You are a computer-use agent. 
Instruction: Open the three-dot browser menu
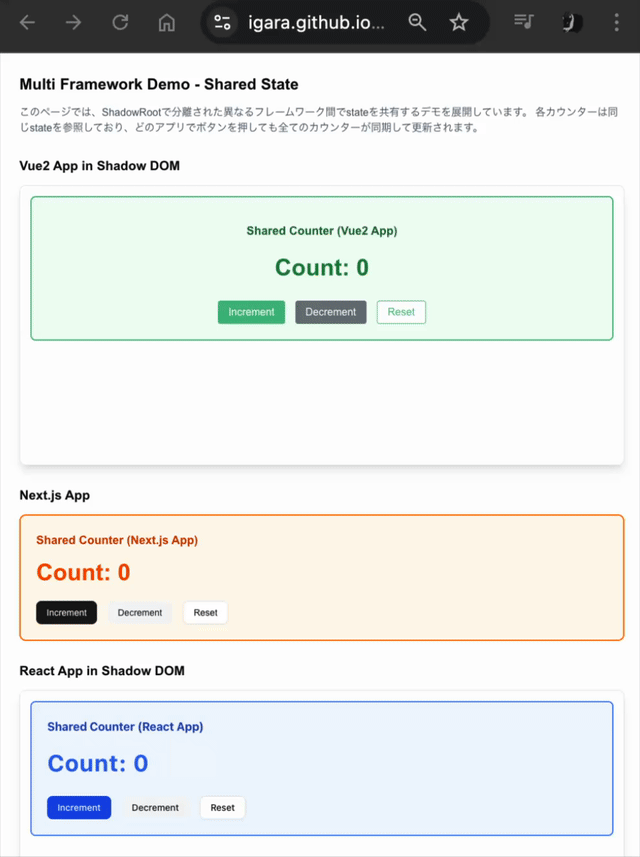pyautogui.click(x=616, y=23)
